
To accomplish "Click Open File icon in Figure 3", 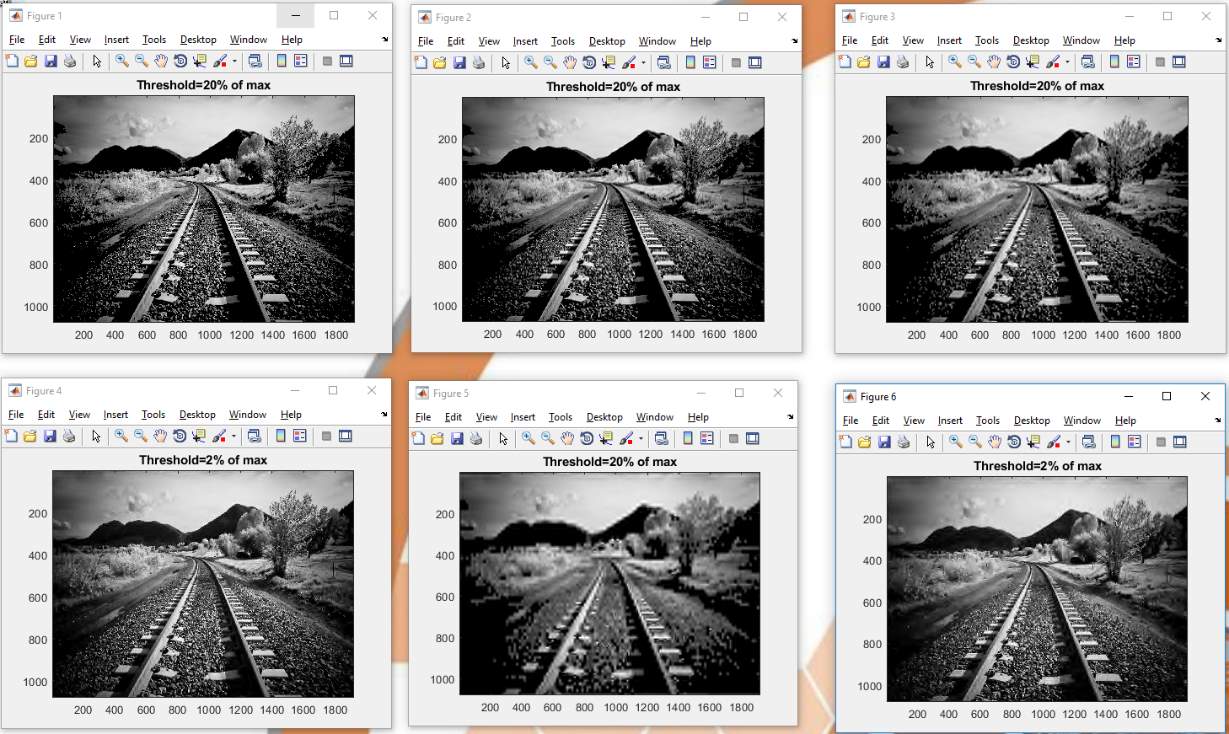I will click(863, 61).
